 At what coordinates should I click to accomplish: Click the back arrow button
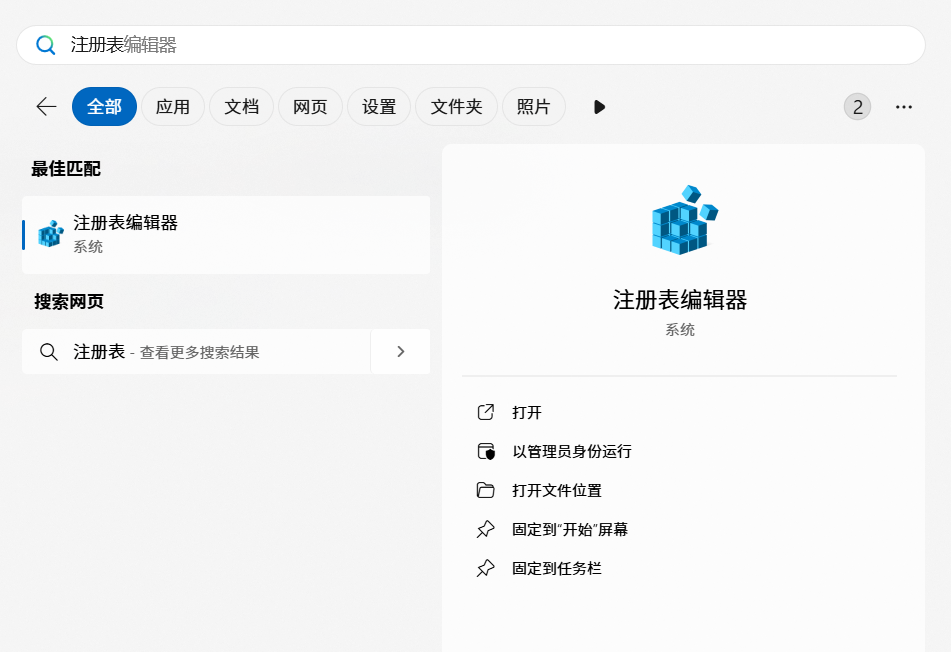[x=46, y=107]
